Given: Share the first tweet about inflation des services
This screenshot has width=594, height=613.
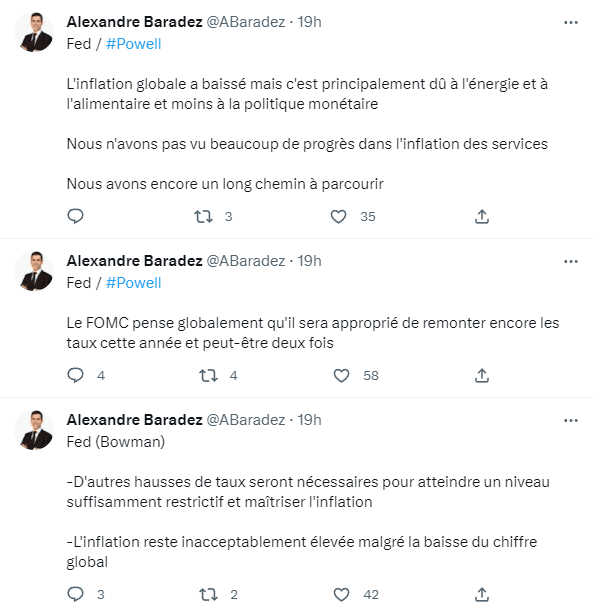Looking at the screenshot, I should click(x=482, y=216).
